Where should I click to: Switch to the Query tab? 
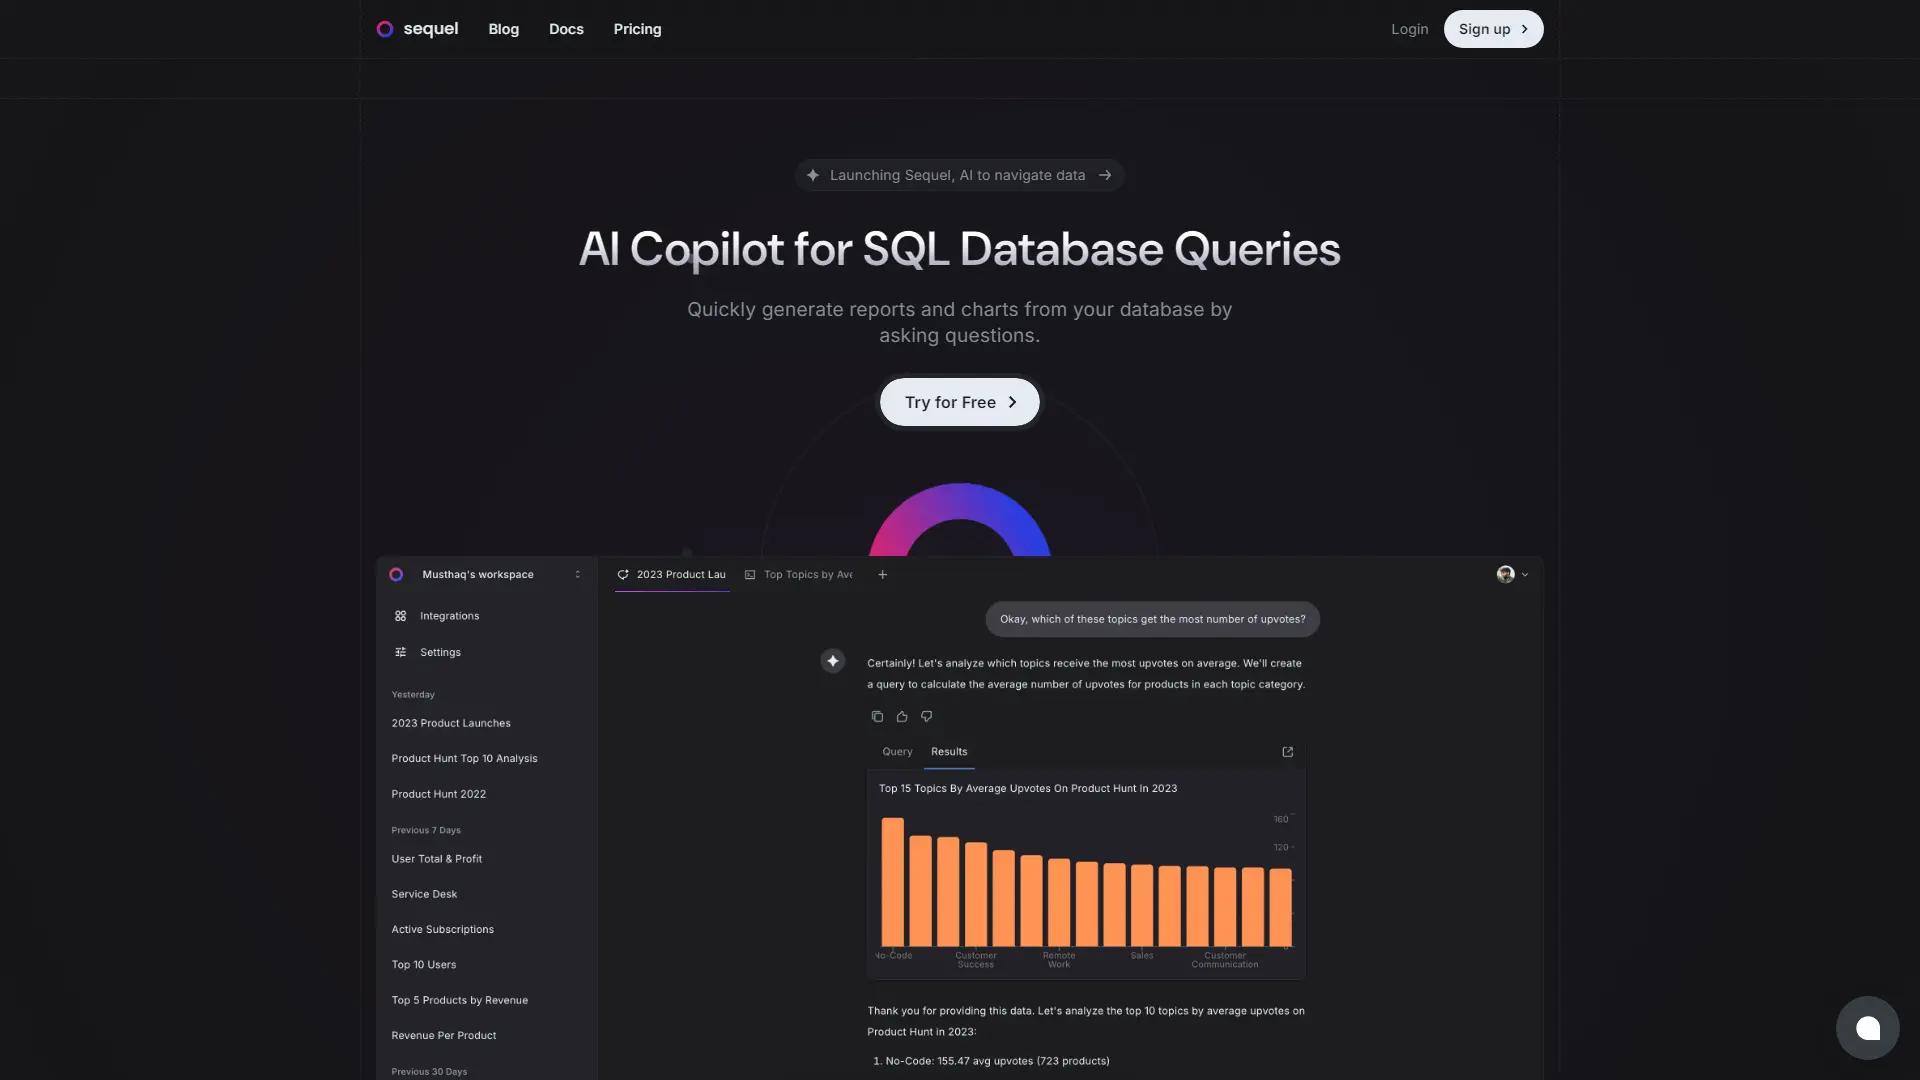tap(897, 752)
